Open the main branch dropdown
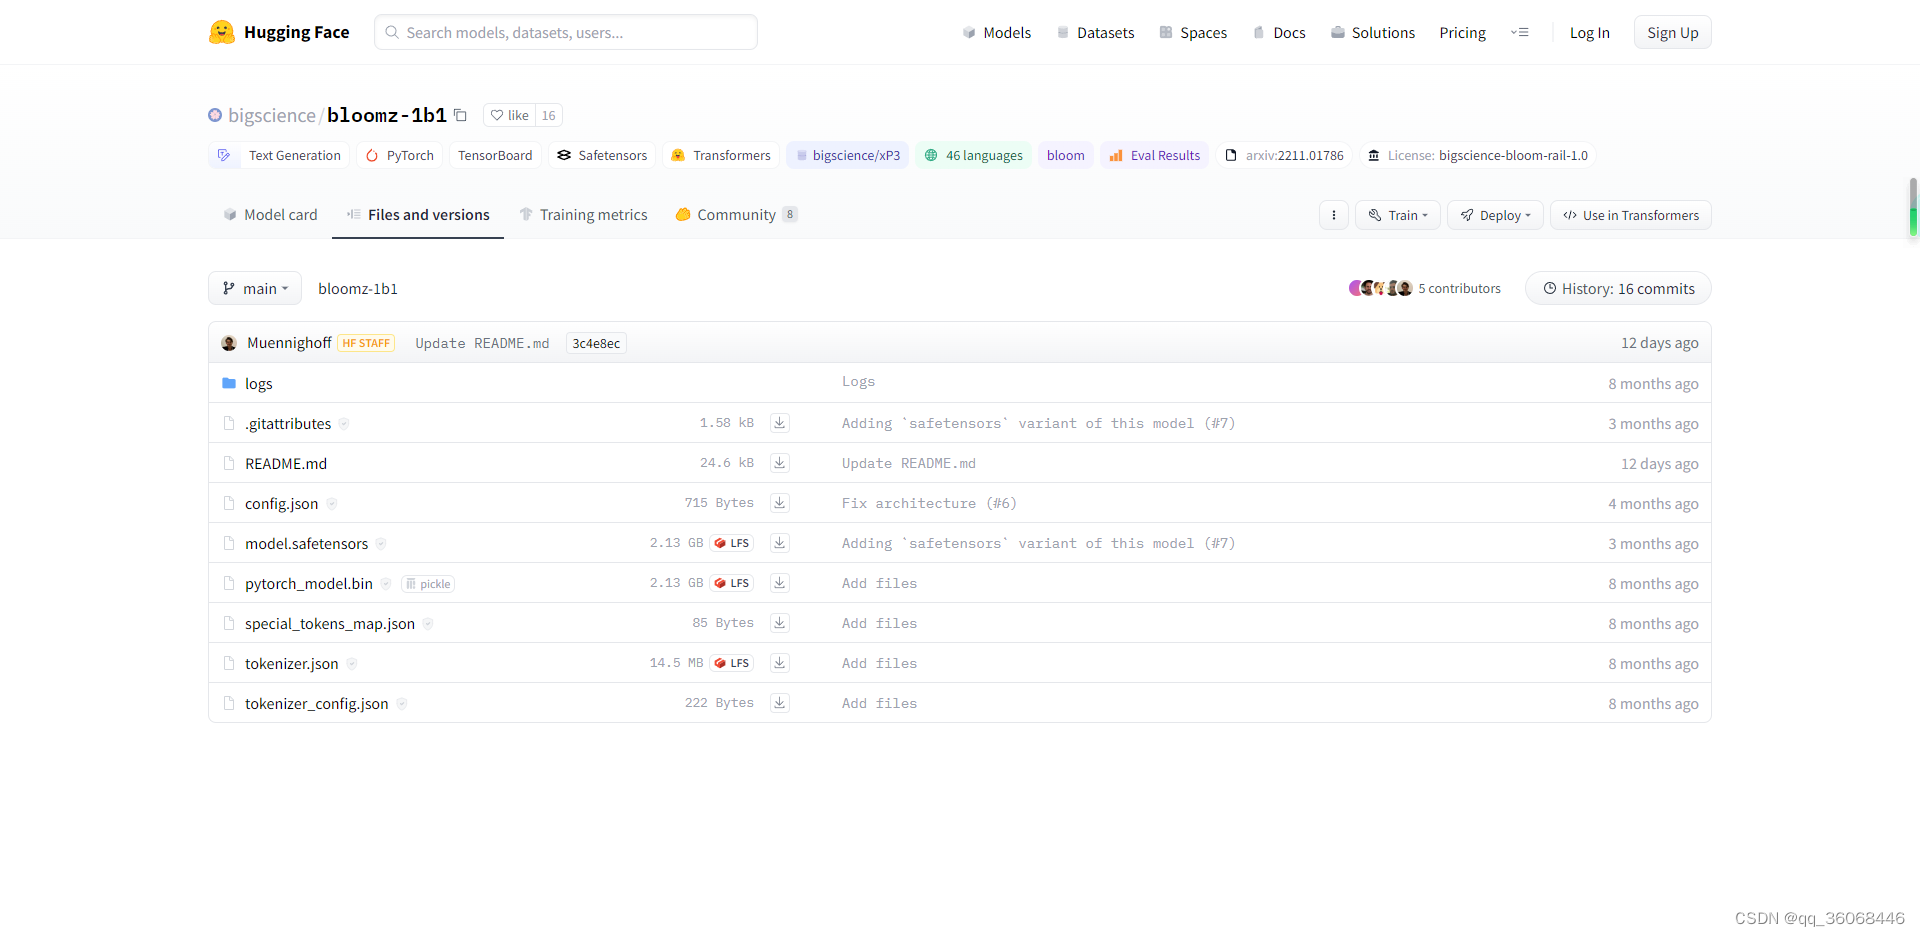The height and width of the screenshot is (936, 1920). 255,288
